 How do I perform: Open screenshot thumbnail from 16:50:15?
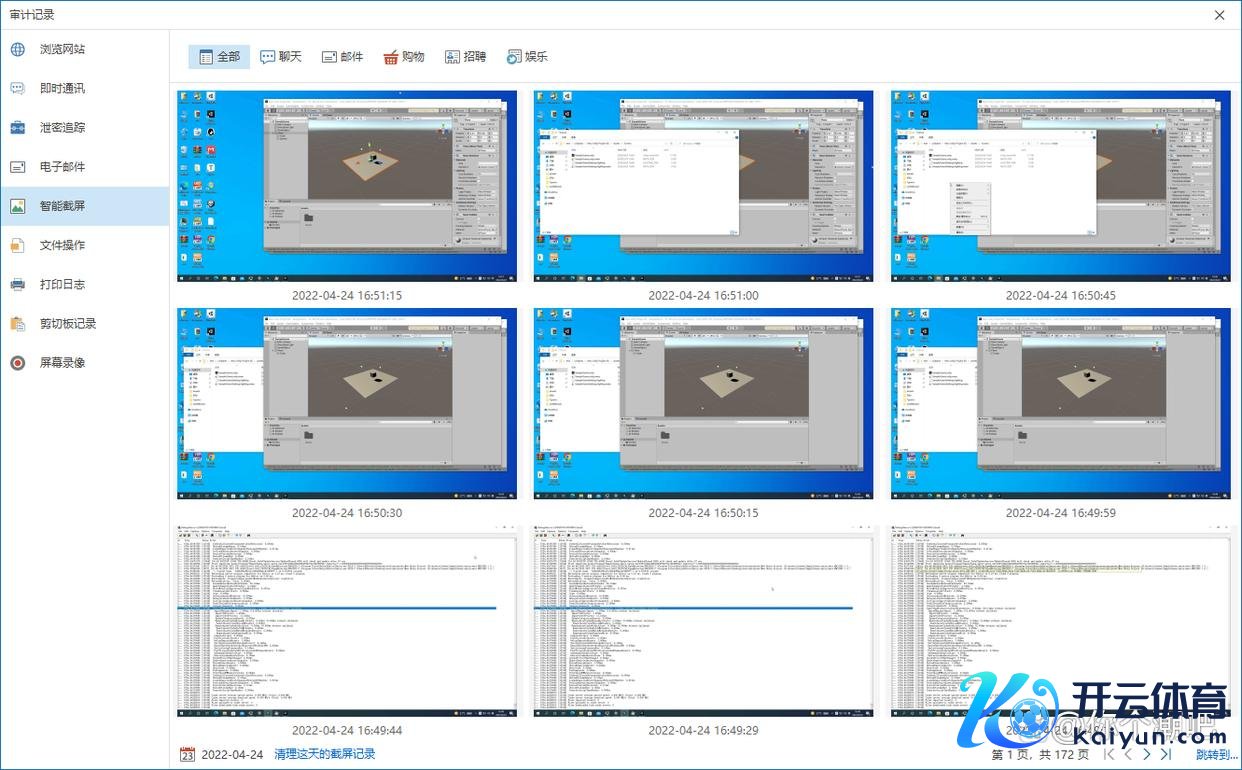(x=703, y=403)
